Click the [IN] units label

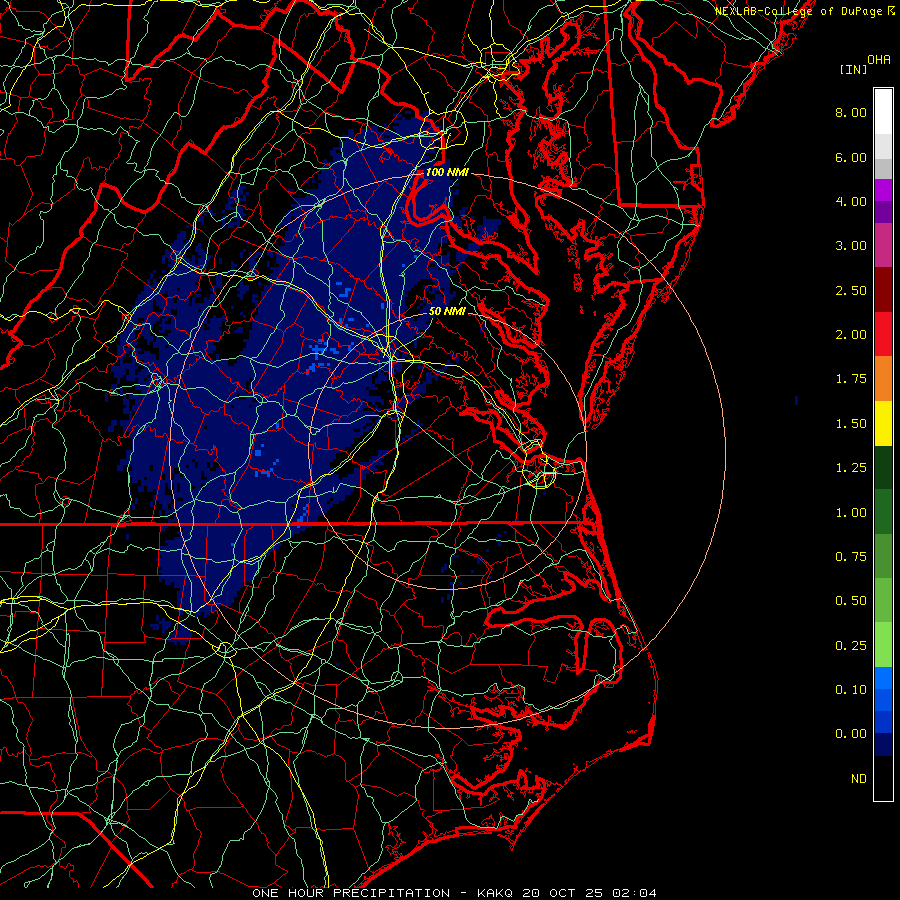coord(853,69)
